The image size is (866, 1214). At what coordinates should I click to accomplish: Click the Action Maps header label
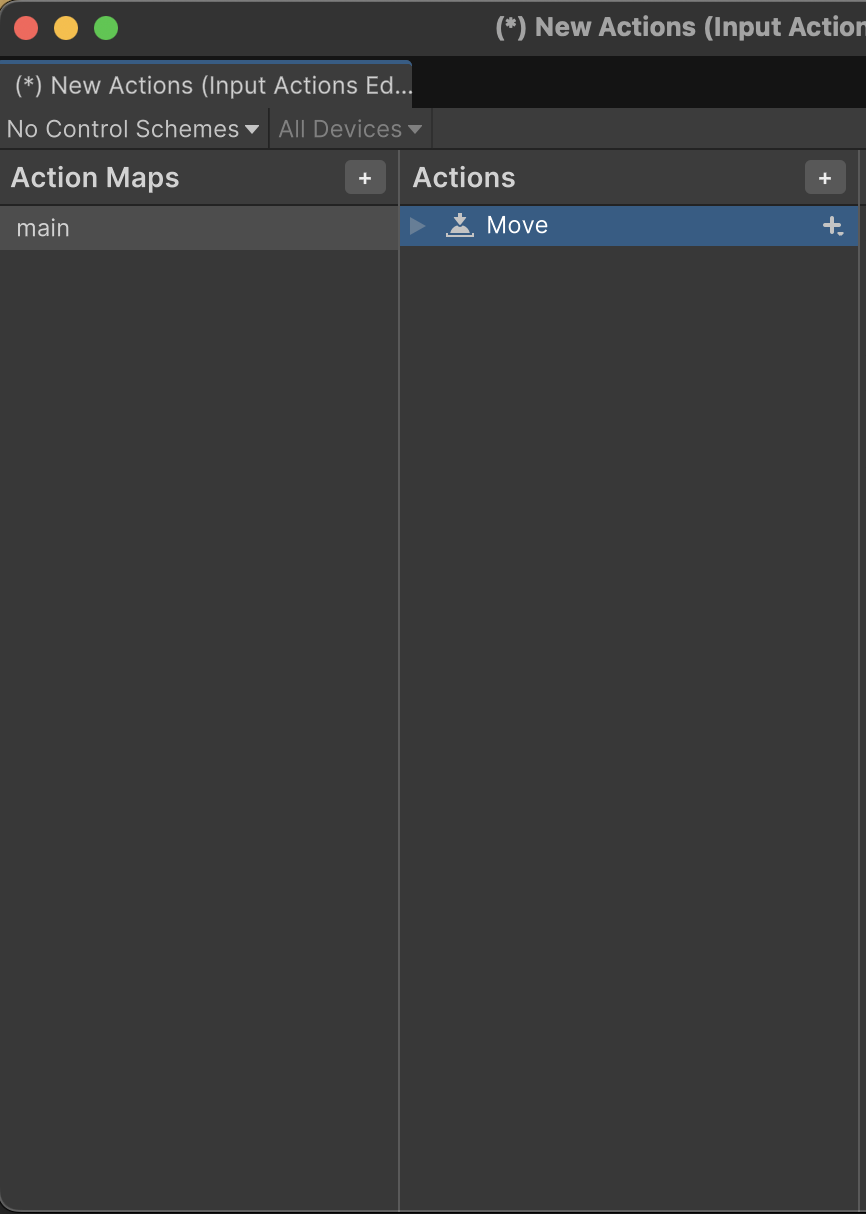coord(95,178)
